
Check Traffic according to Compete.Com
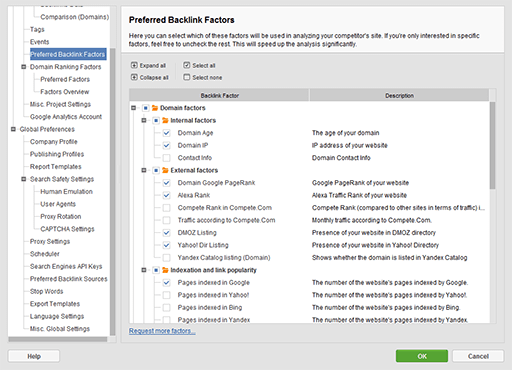pyautogui.click(x=166, y=220)
